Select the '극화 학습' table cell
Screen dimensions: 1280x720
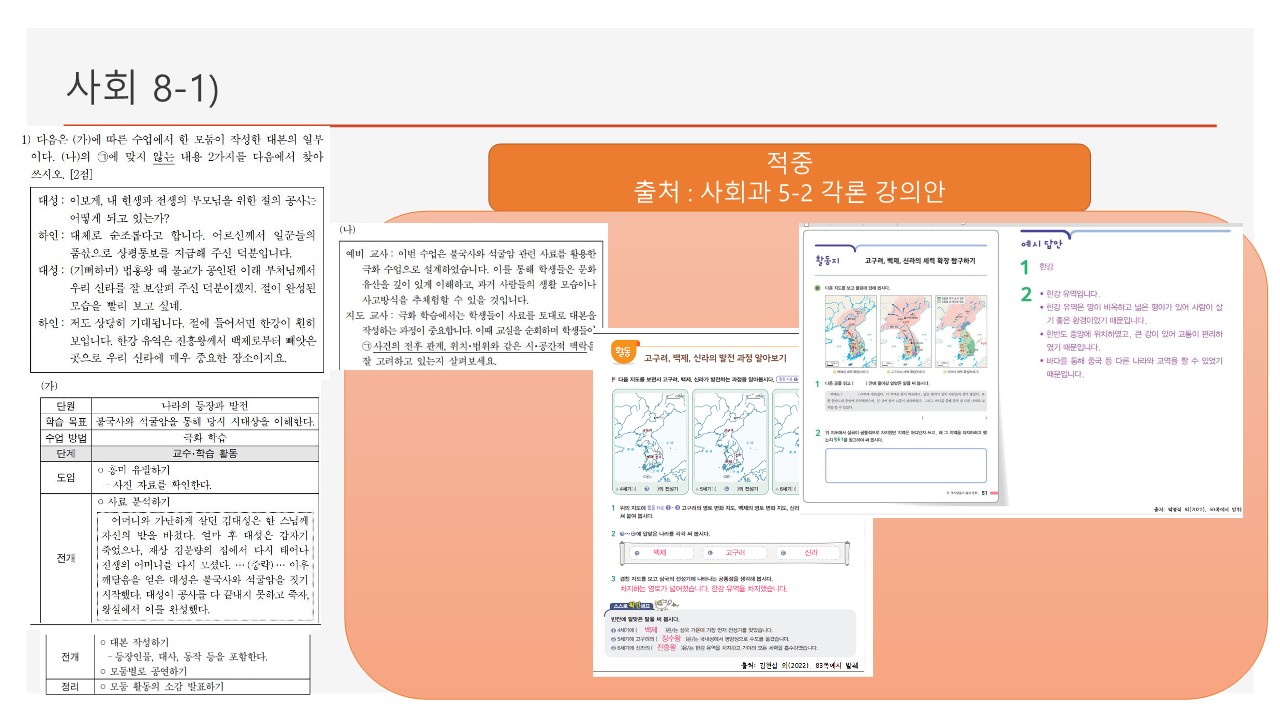tap(206, 437)
